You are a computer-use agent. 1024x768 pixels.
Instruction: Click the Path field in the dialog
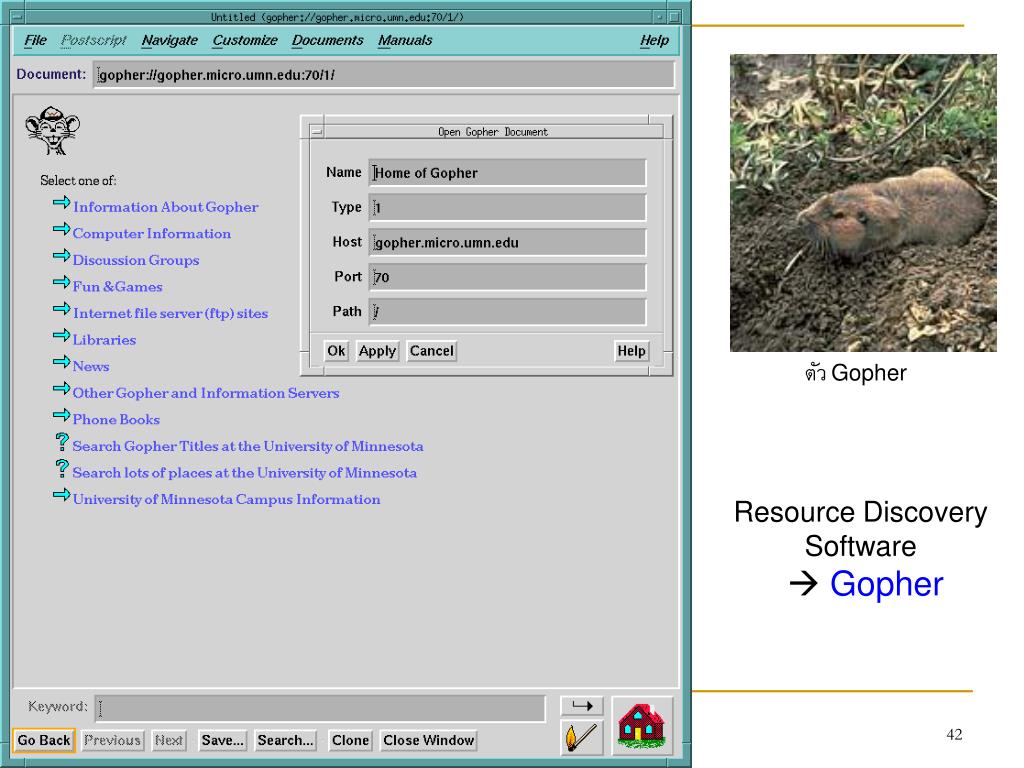click(507, 312)
